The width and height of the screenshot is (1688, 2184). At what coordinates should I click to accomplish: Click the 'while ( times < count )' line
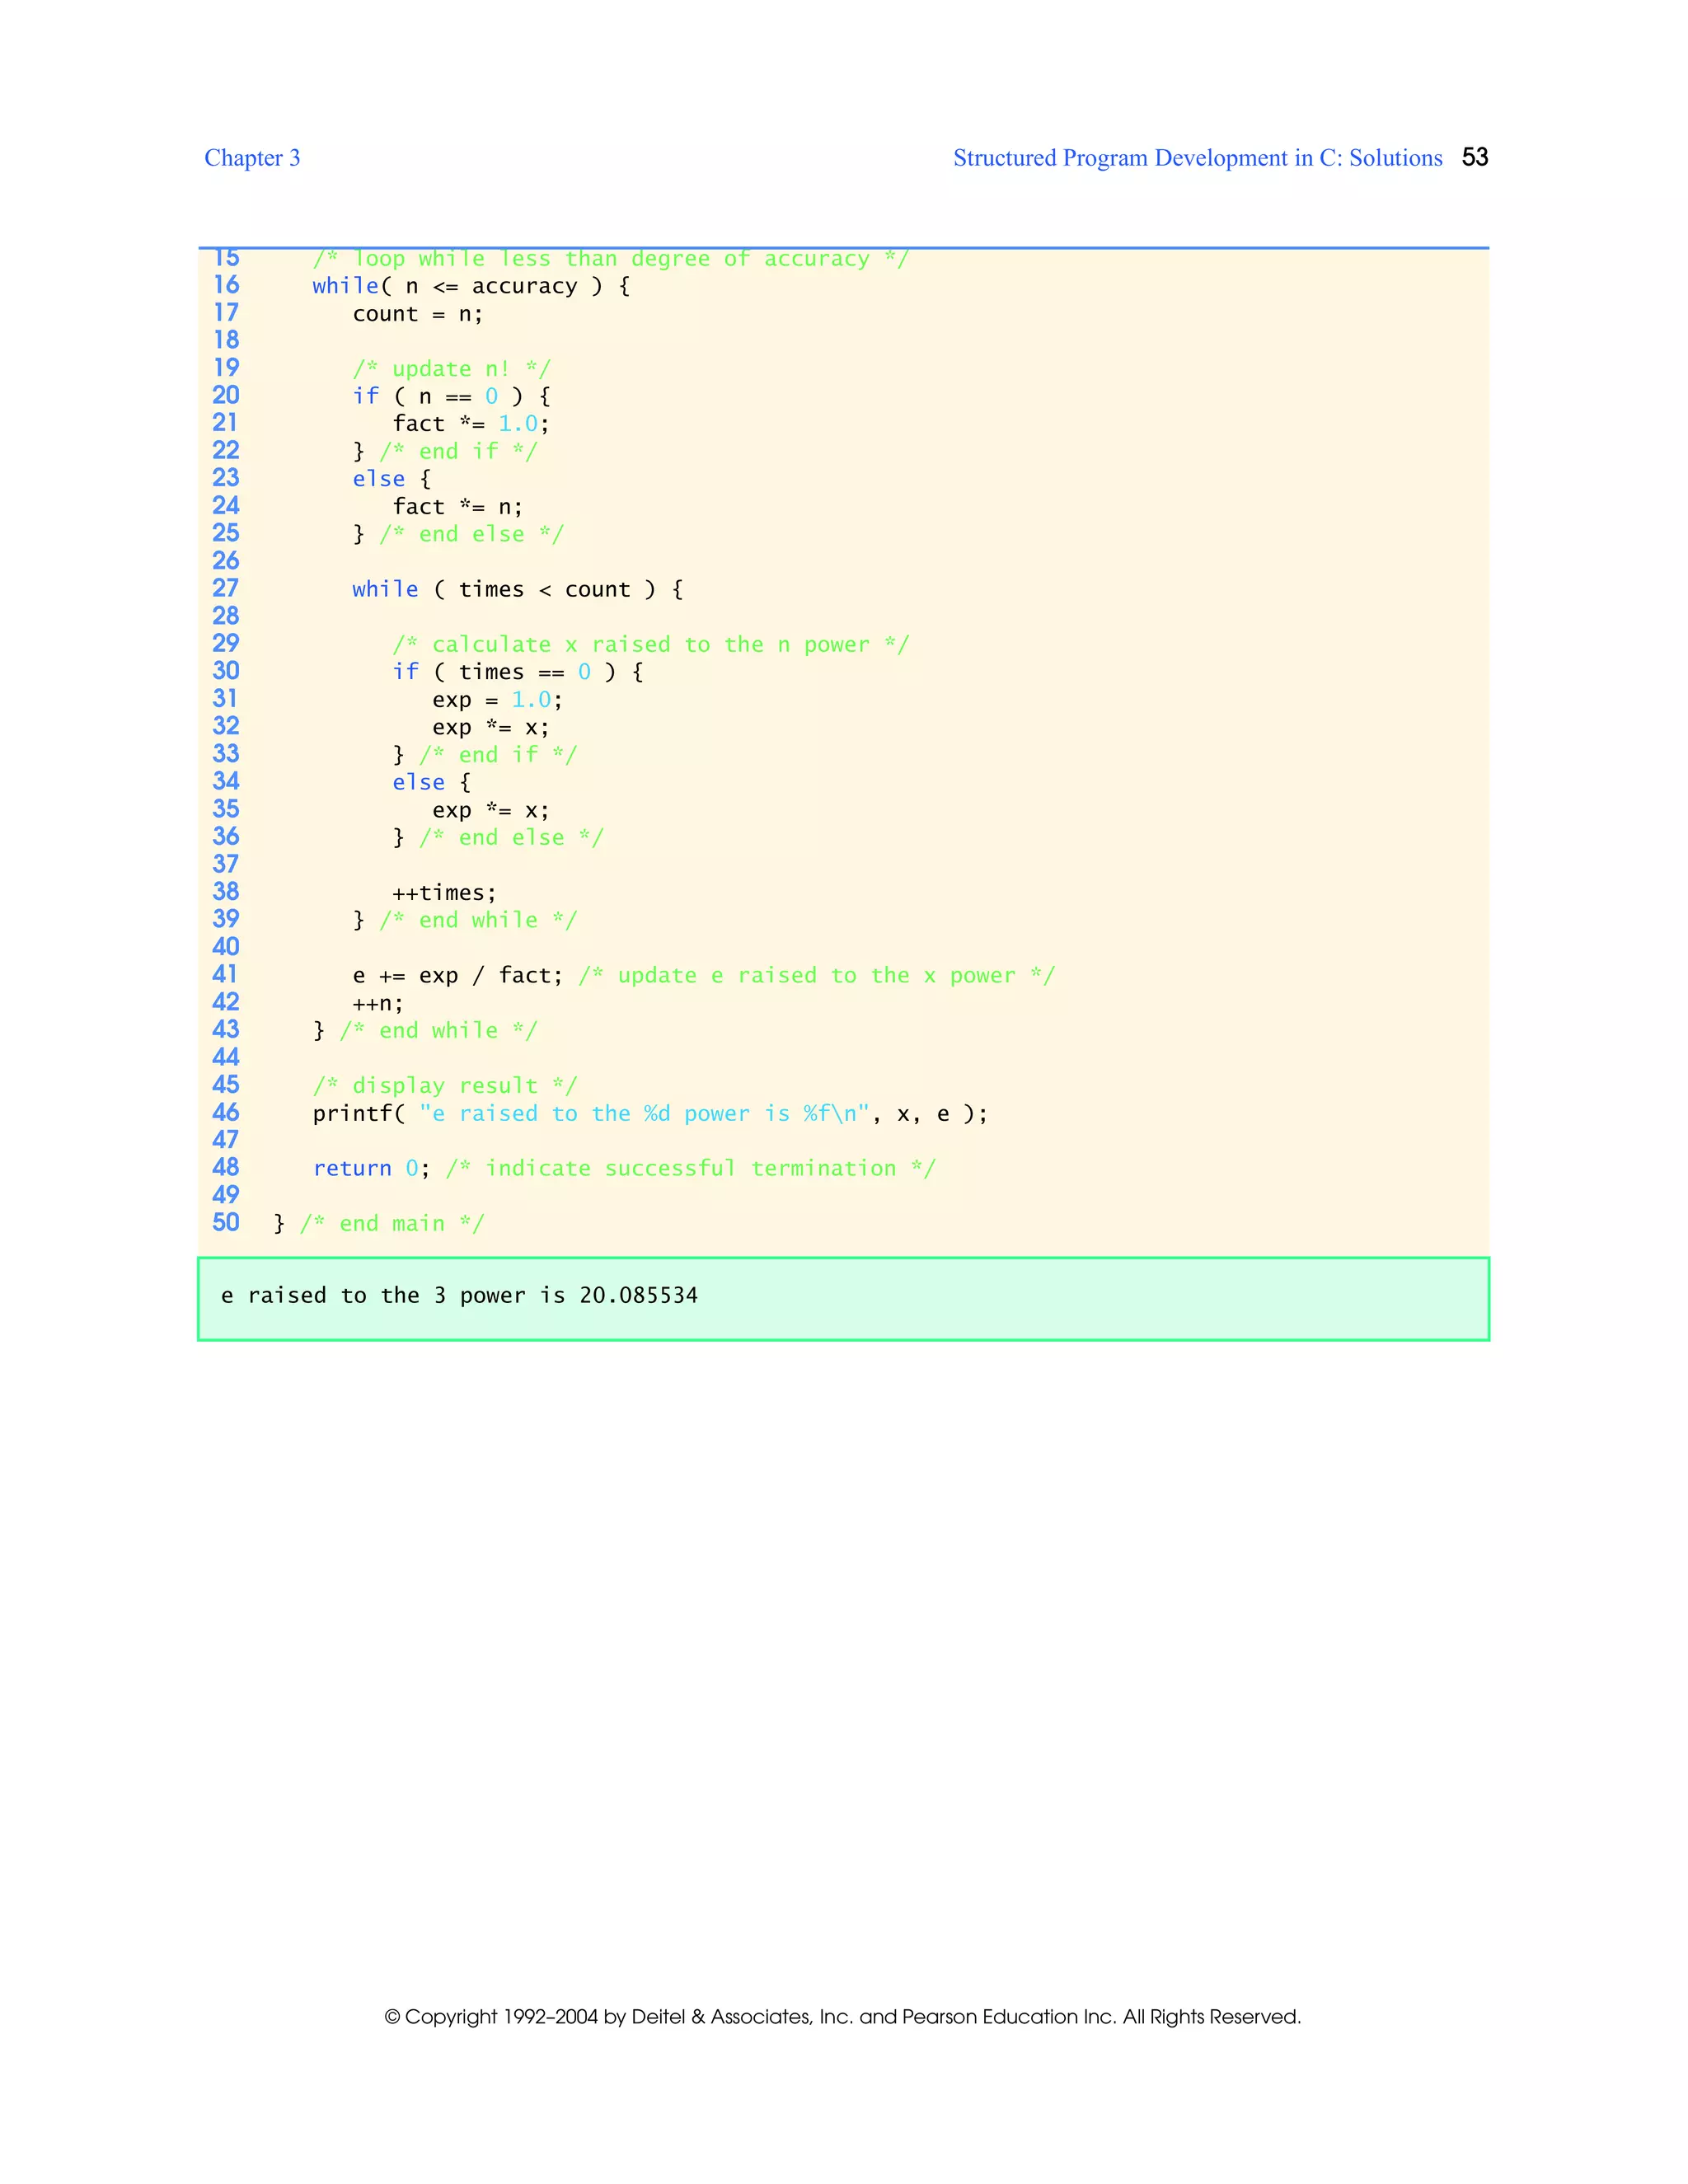click(517, 590)
